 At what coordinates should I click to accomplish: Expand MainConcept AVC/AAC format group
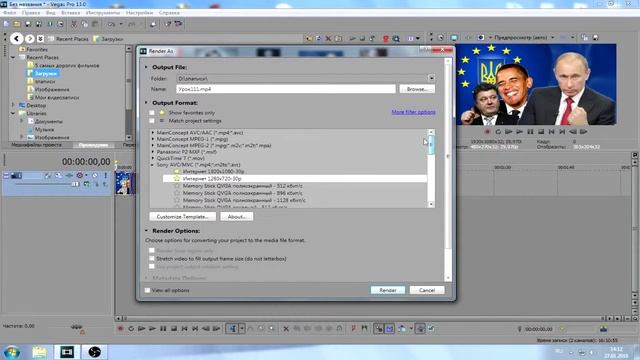[x=153, y=133]
